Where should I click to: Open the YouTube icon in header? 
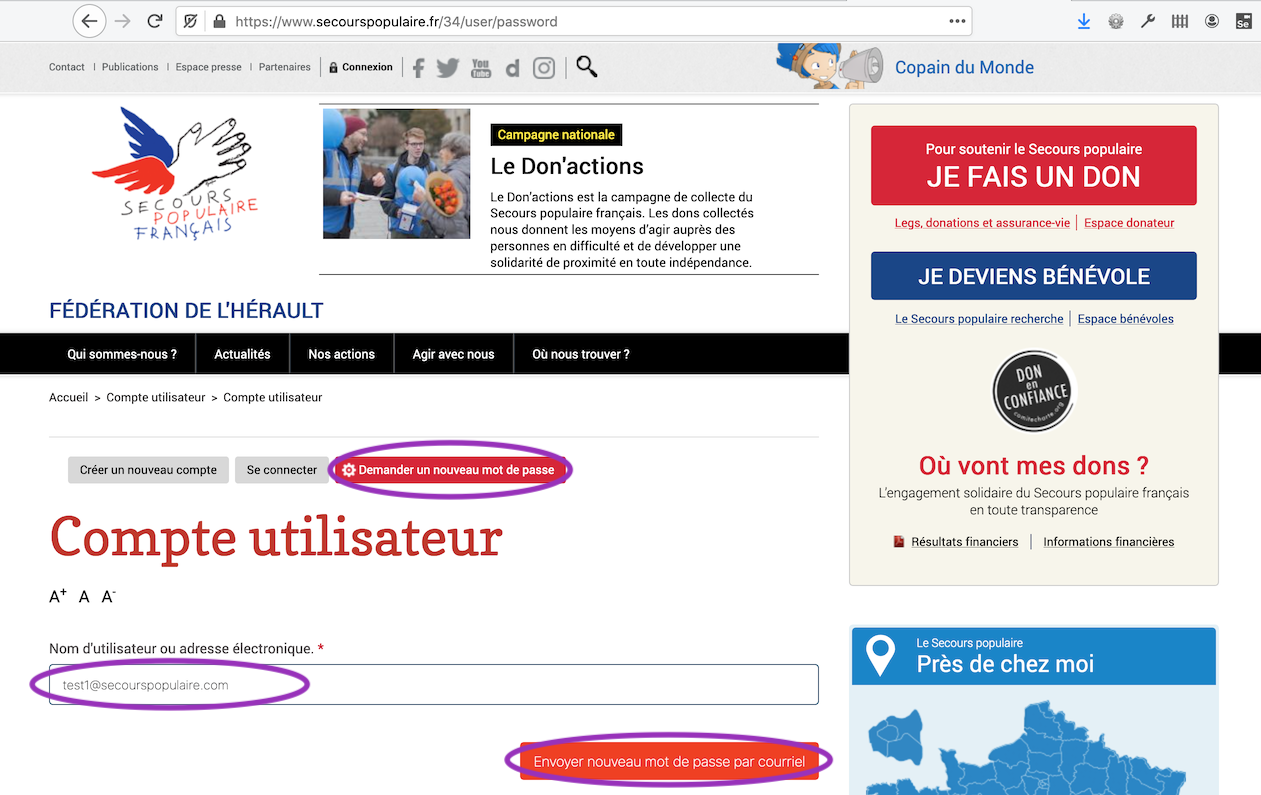tap(481, 68)
